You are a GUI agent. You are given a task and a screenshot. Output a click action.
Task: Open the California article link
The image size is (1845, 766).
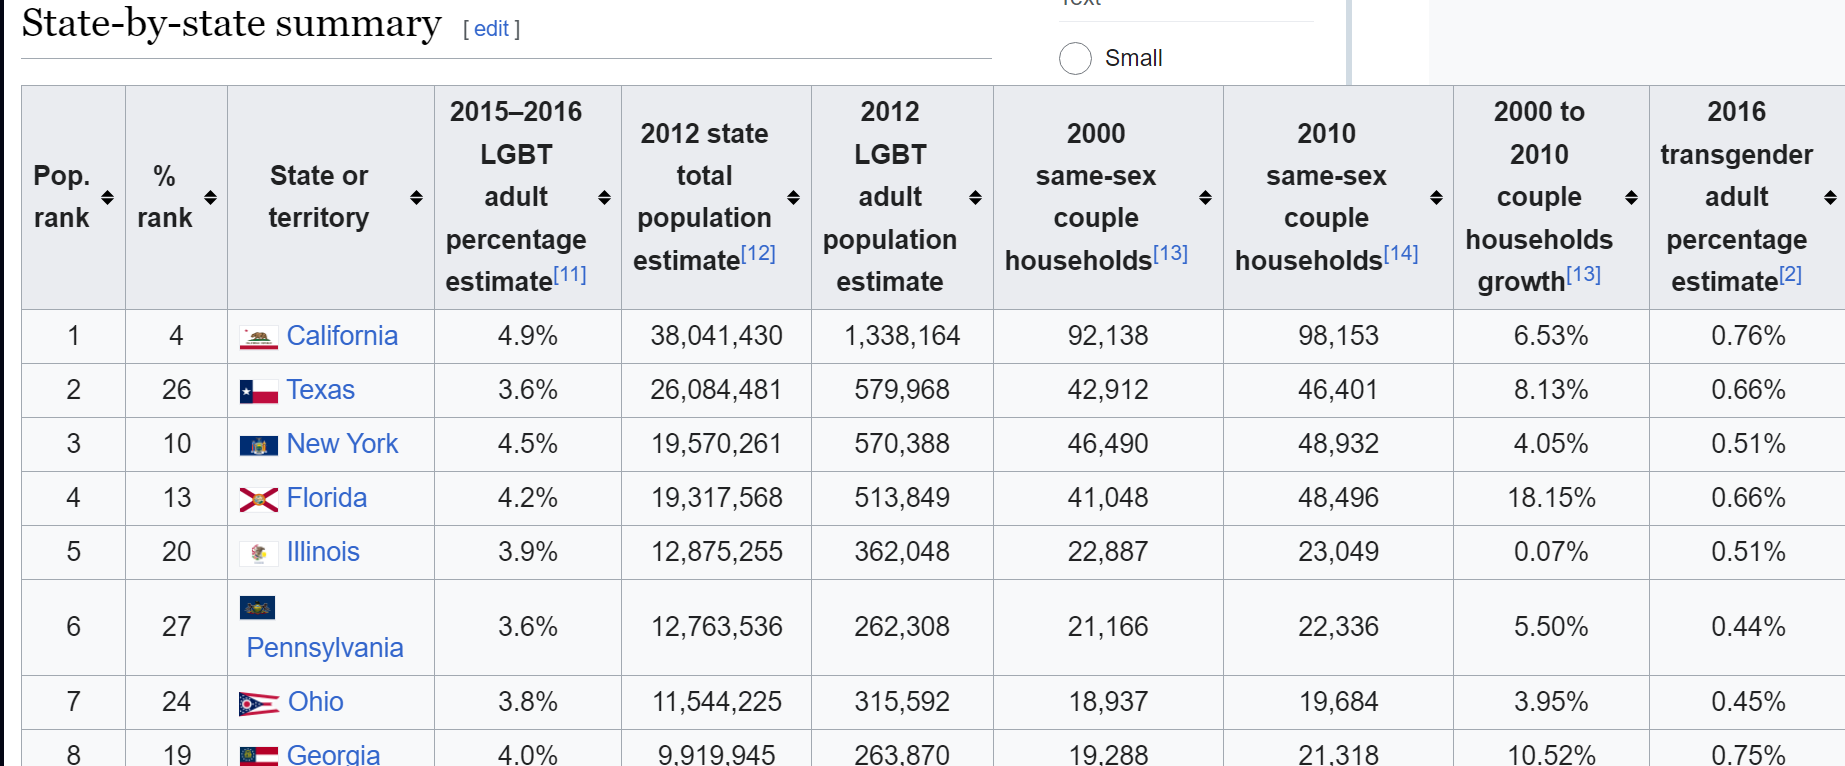coord(342,336)
